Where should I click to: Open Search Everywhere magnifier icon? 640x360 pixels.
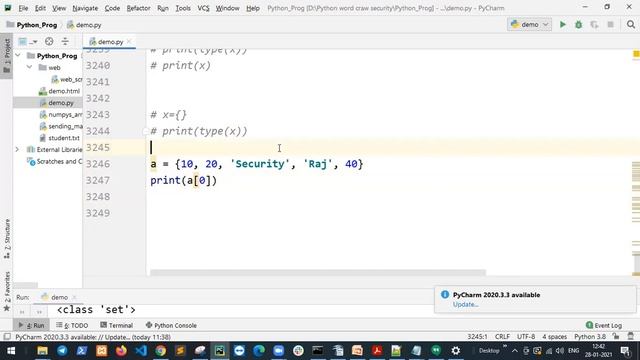(x=631, y=24)
